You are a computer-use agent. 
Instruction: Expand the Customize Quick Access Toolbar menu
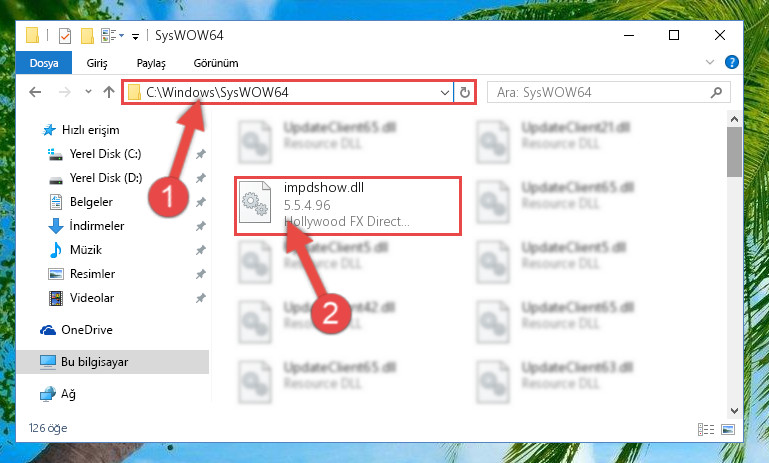(135, 36)
